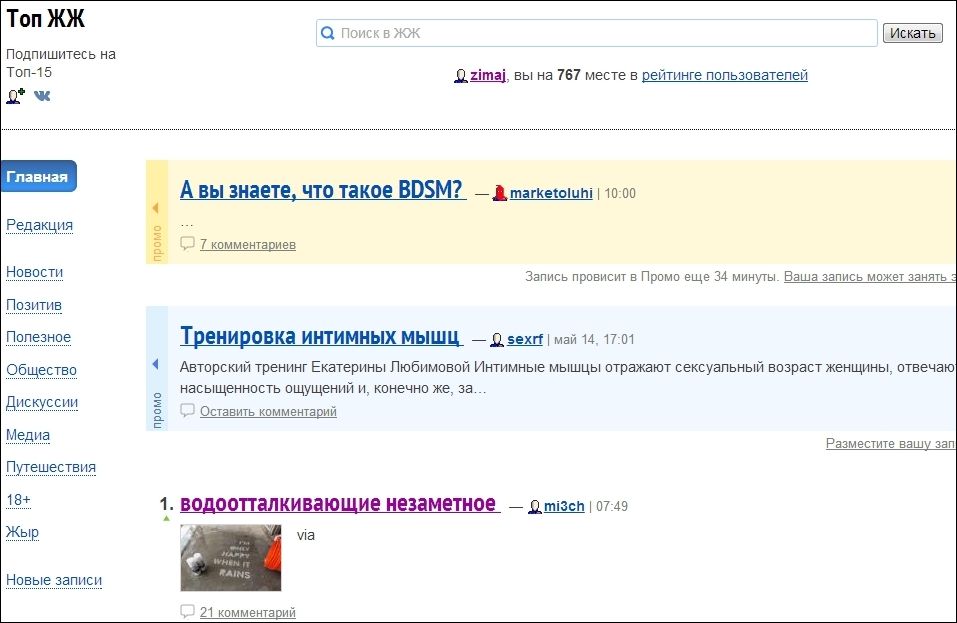This screenshot has height=623, width=957.
Task: Open the Дискуссии category
Action: pyautogui.click(x=42, y=403)
